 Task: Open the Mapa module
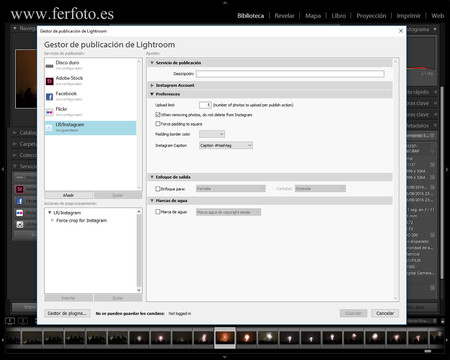tap(313, 16)
